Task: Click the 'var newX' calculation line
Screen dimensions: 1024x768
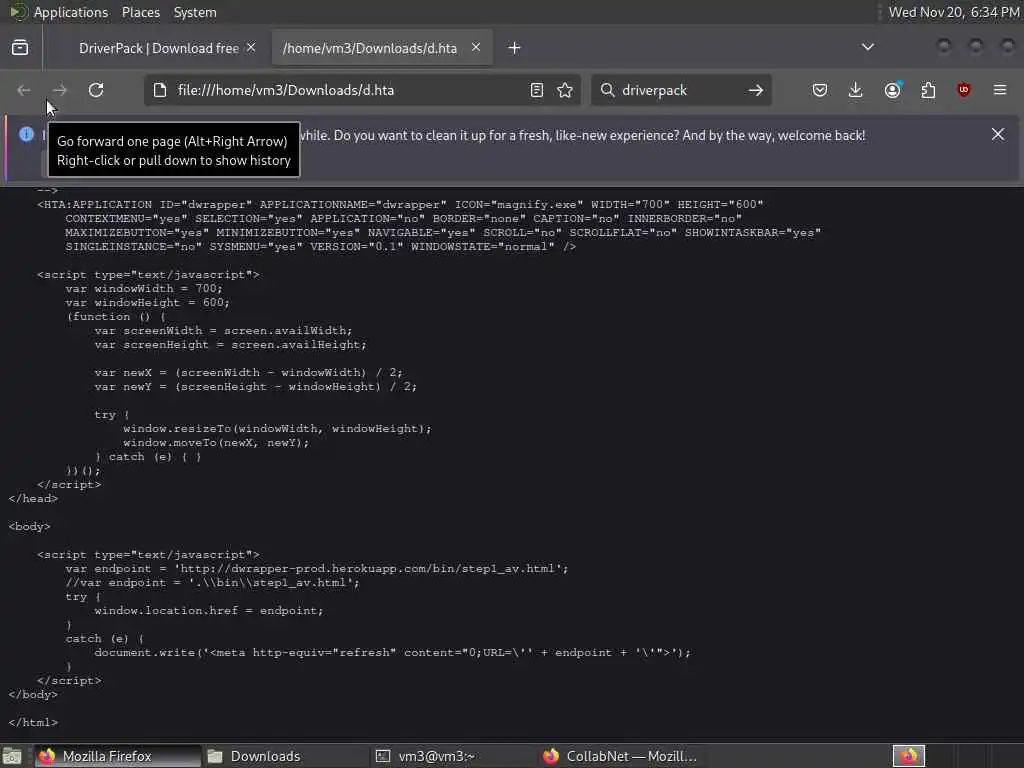Action: pyautogui.click(x=248, y=373)
